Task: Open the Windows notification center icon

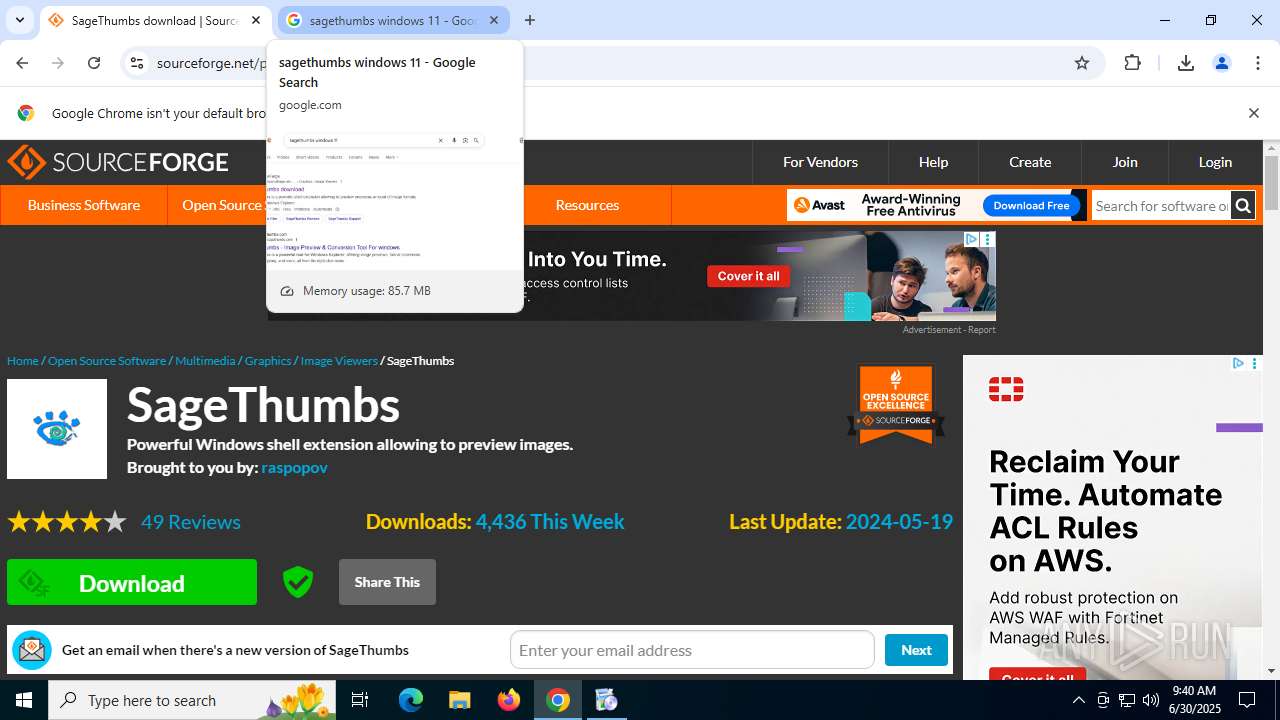Action: 1247,700
